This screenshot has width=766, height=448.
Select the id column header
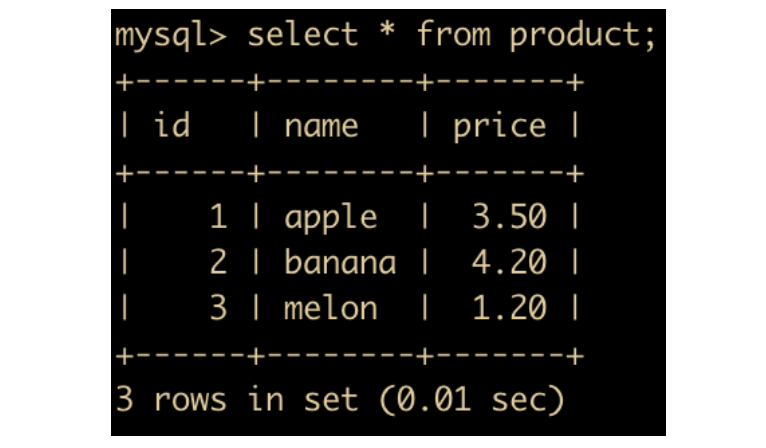[171, 125]
